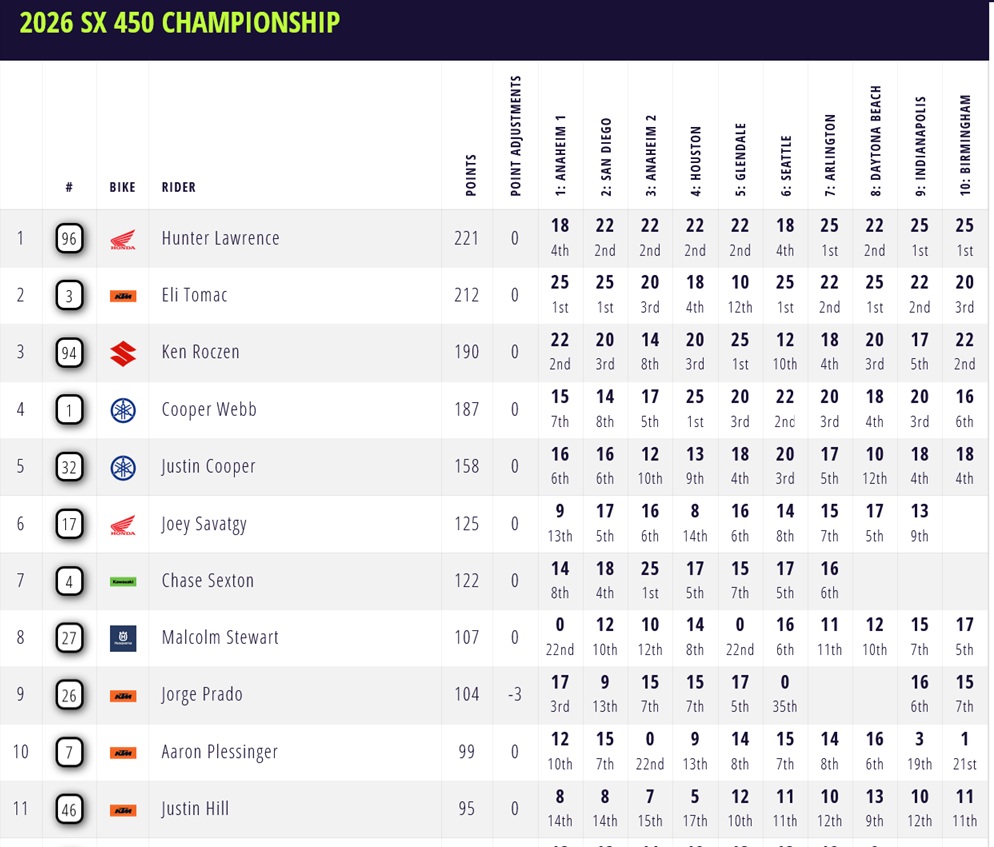Image resolution: width=994 pixels, height=847 pixels.
Task: Click Ken Roczen's Suzuki bike logo
Action: coord(122,352)
